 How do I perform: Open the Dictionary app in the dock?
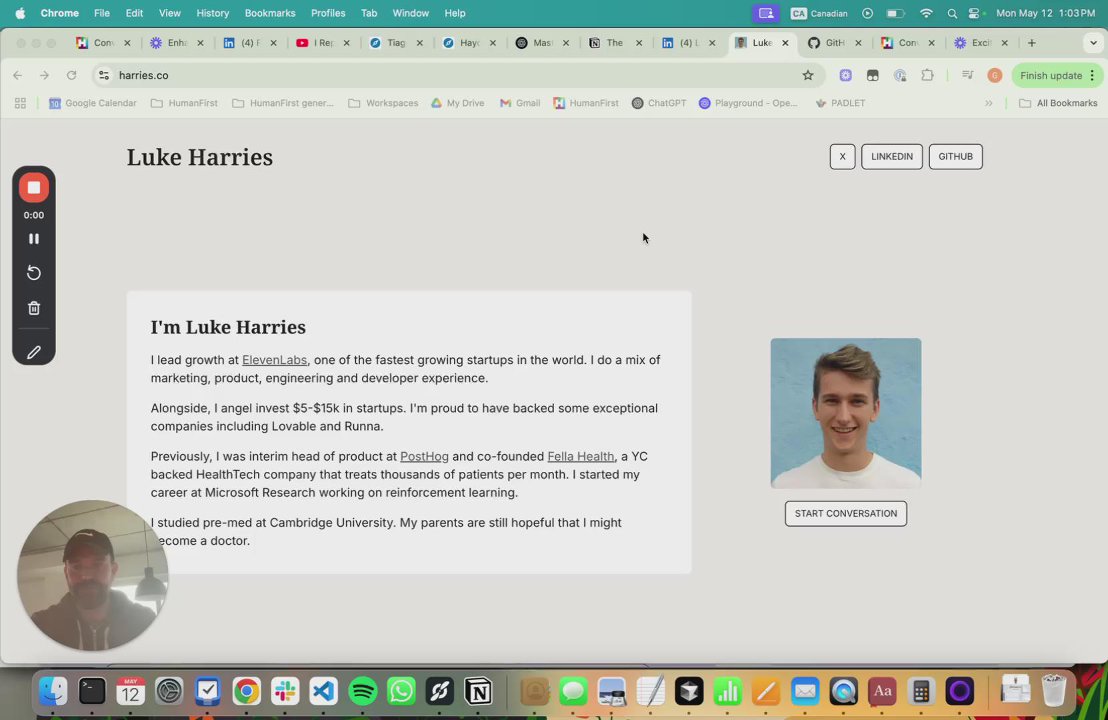[x=882, y=691]
